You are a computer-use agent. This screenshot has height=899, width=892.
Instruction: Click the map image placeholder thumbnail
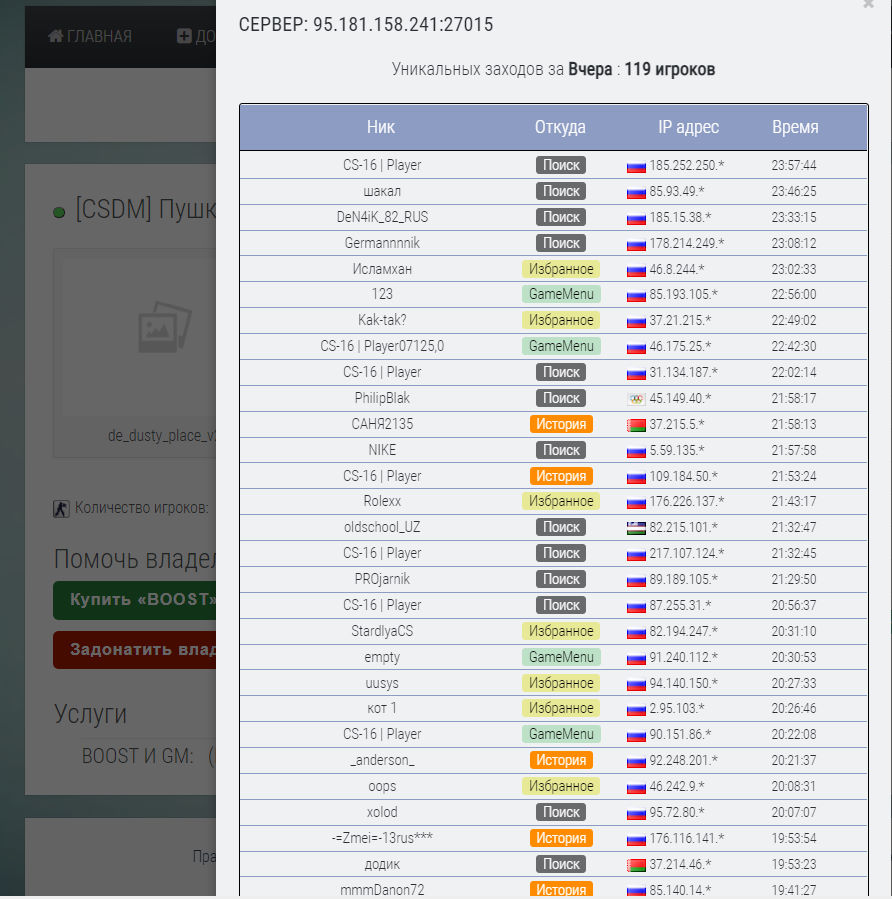[165, 327]
